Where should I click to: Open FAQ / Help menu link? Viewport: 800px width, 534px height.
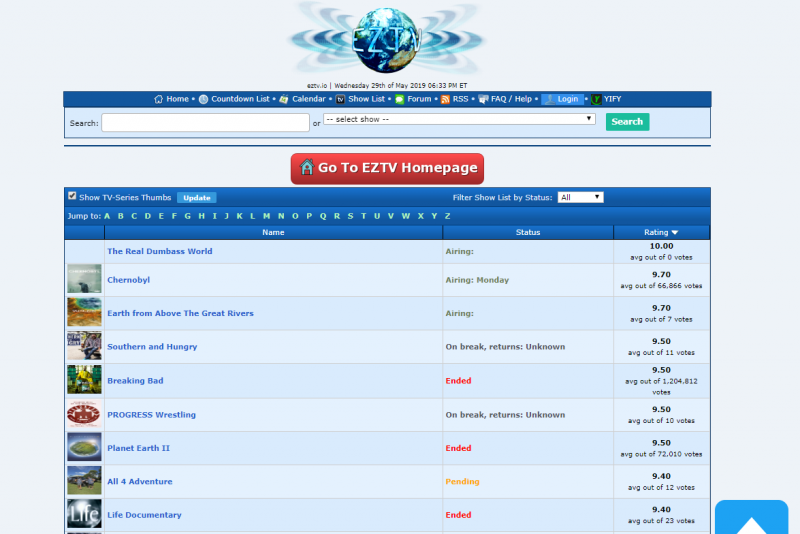(x=511, y=99)
